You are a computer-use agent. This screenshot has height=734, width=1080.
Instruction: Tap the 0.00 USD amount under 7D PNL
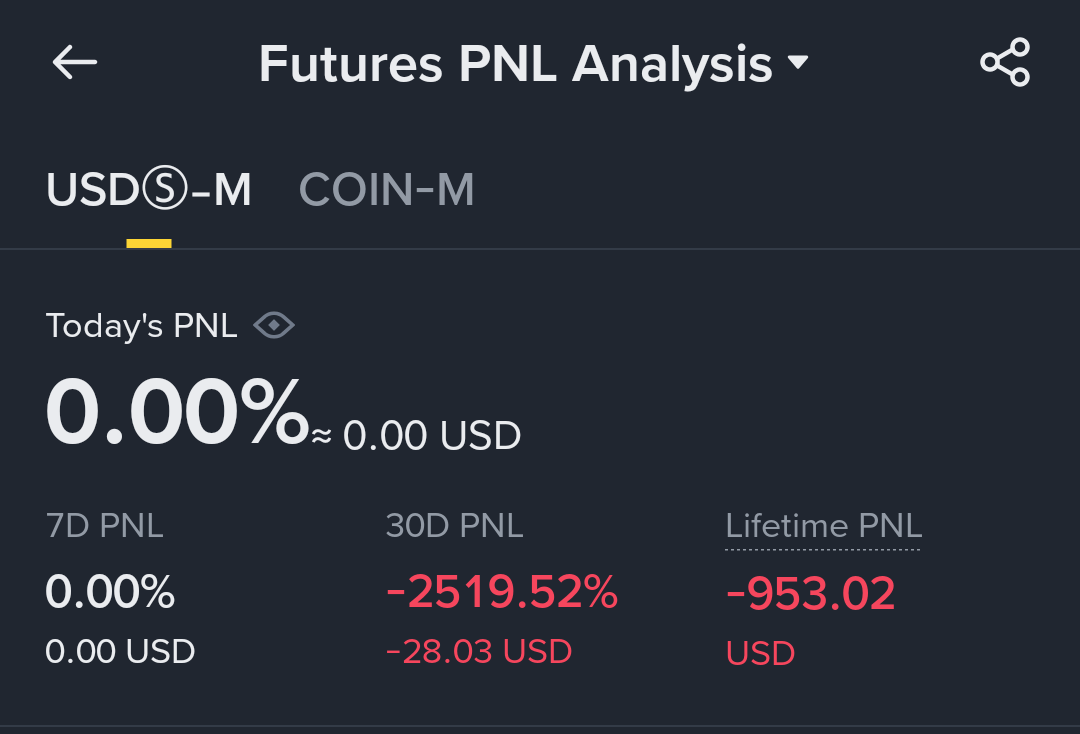120,651
